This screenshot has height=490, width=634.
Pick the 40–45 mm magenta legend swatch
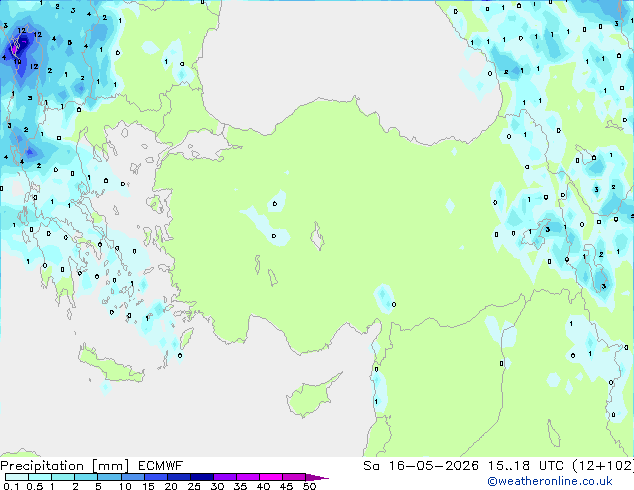[271, 477]
